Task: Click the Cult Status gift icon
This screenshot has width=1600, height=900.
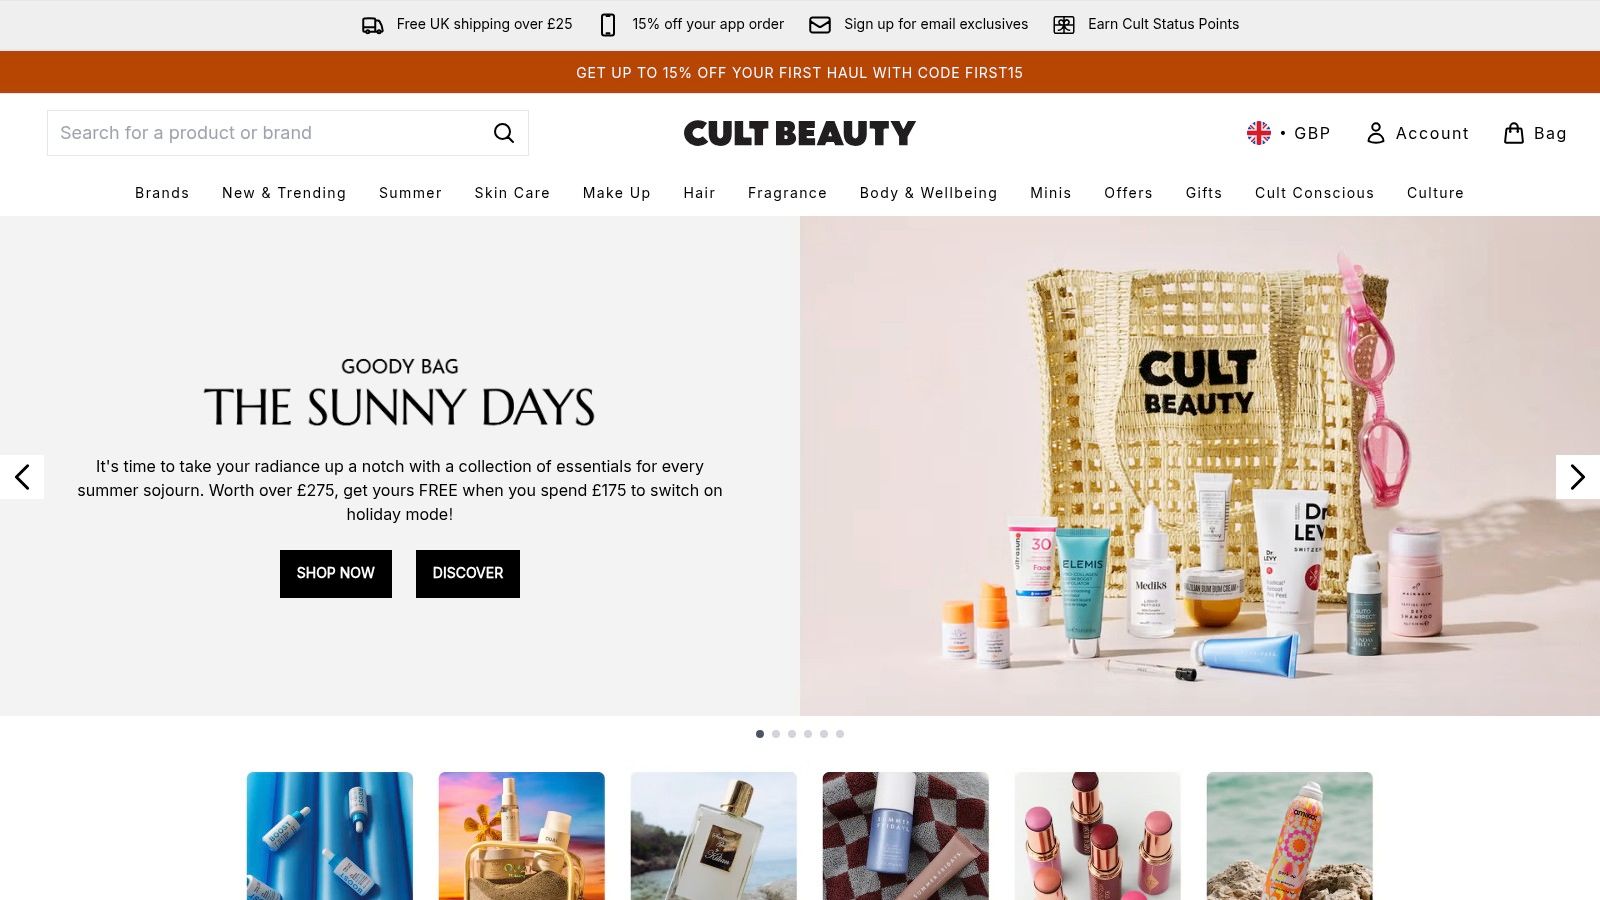Action: 1064,25
